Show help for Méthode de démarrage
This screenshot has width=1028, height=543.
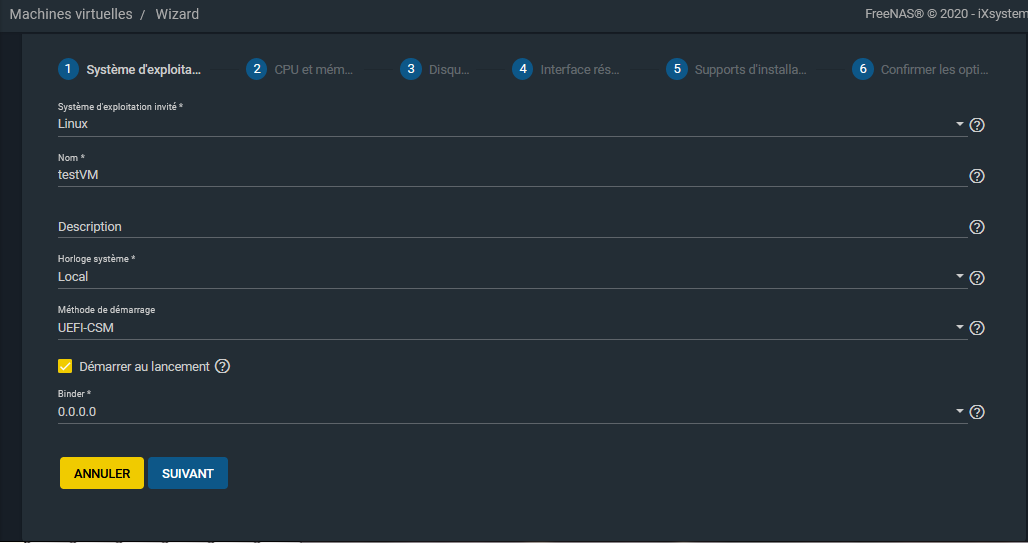977,328
